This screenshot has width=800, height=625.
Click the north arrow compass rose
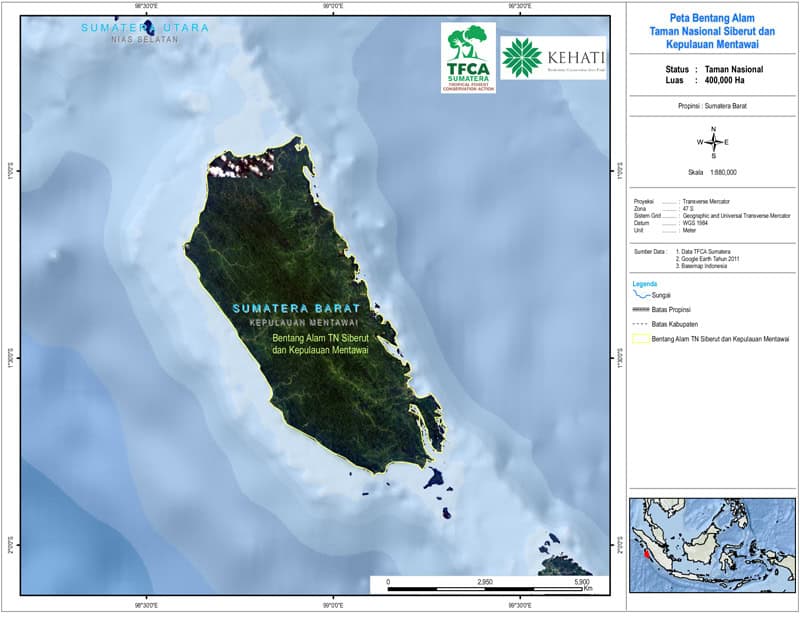click(x=713, y=142)
